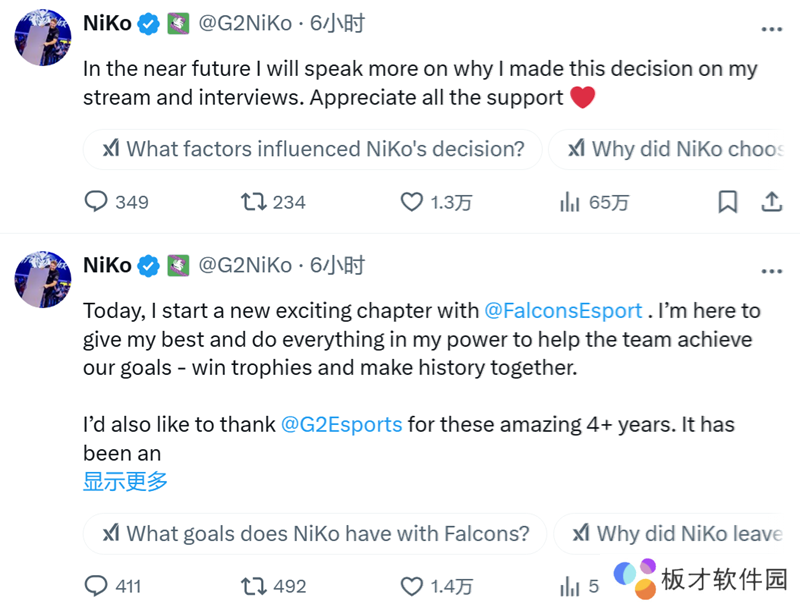The image size is (800, 604).
Task: Open more options menu on second tweet
Action: (771, 271)
